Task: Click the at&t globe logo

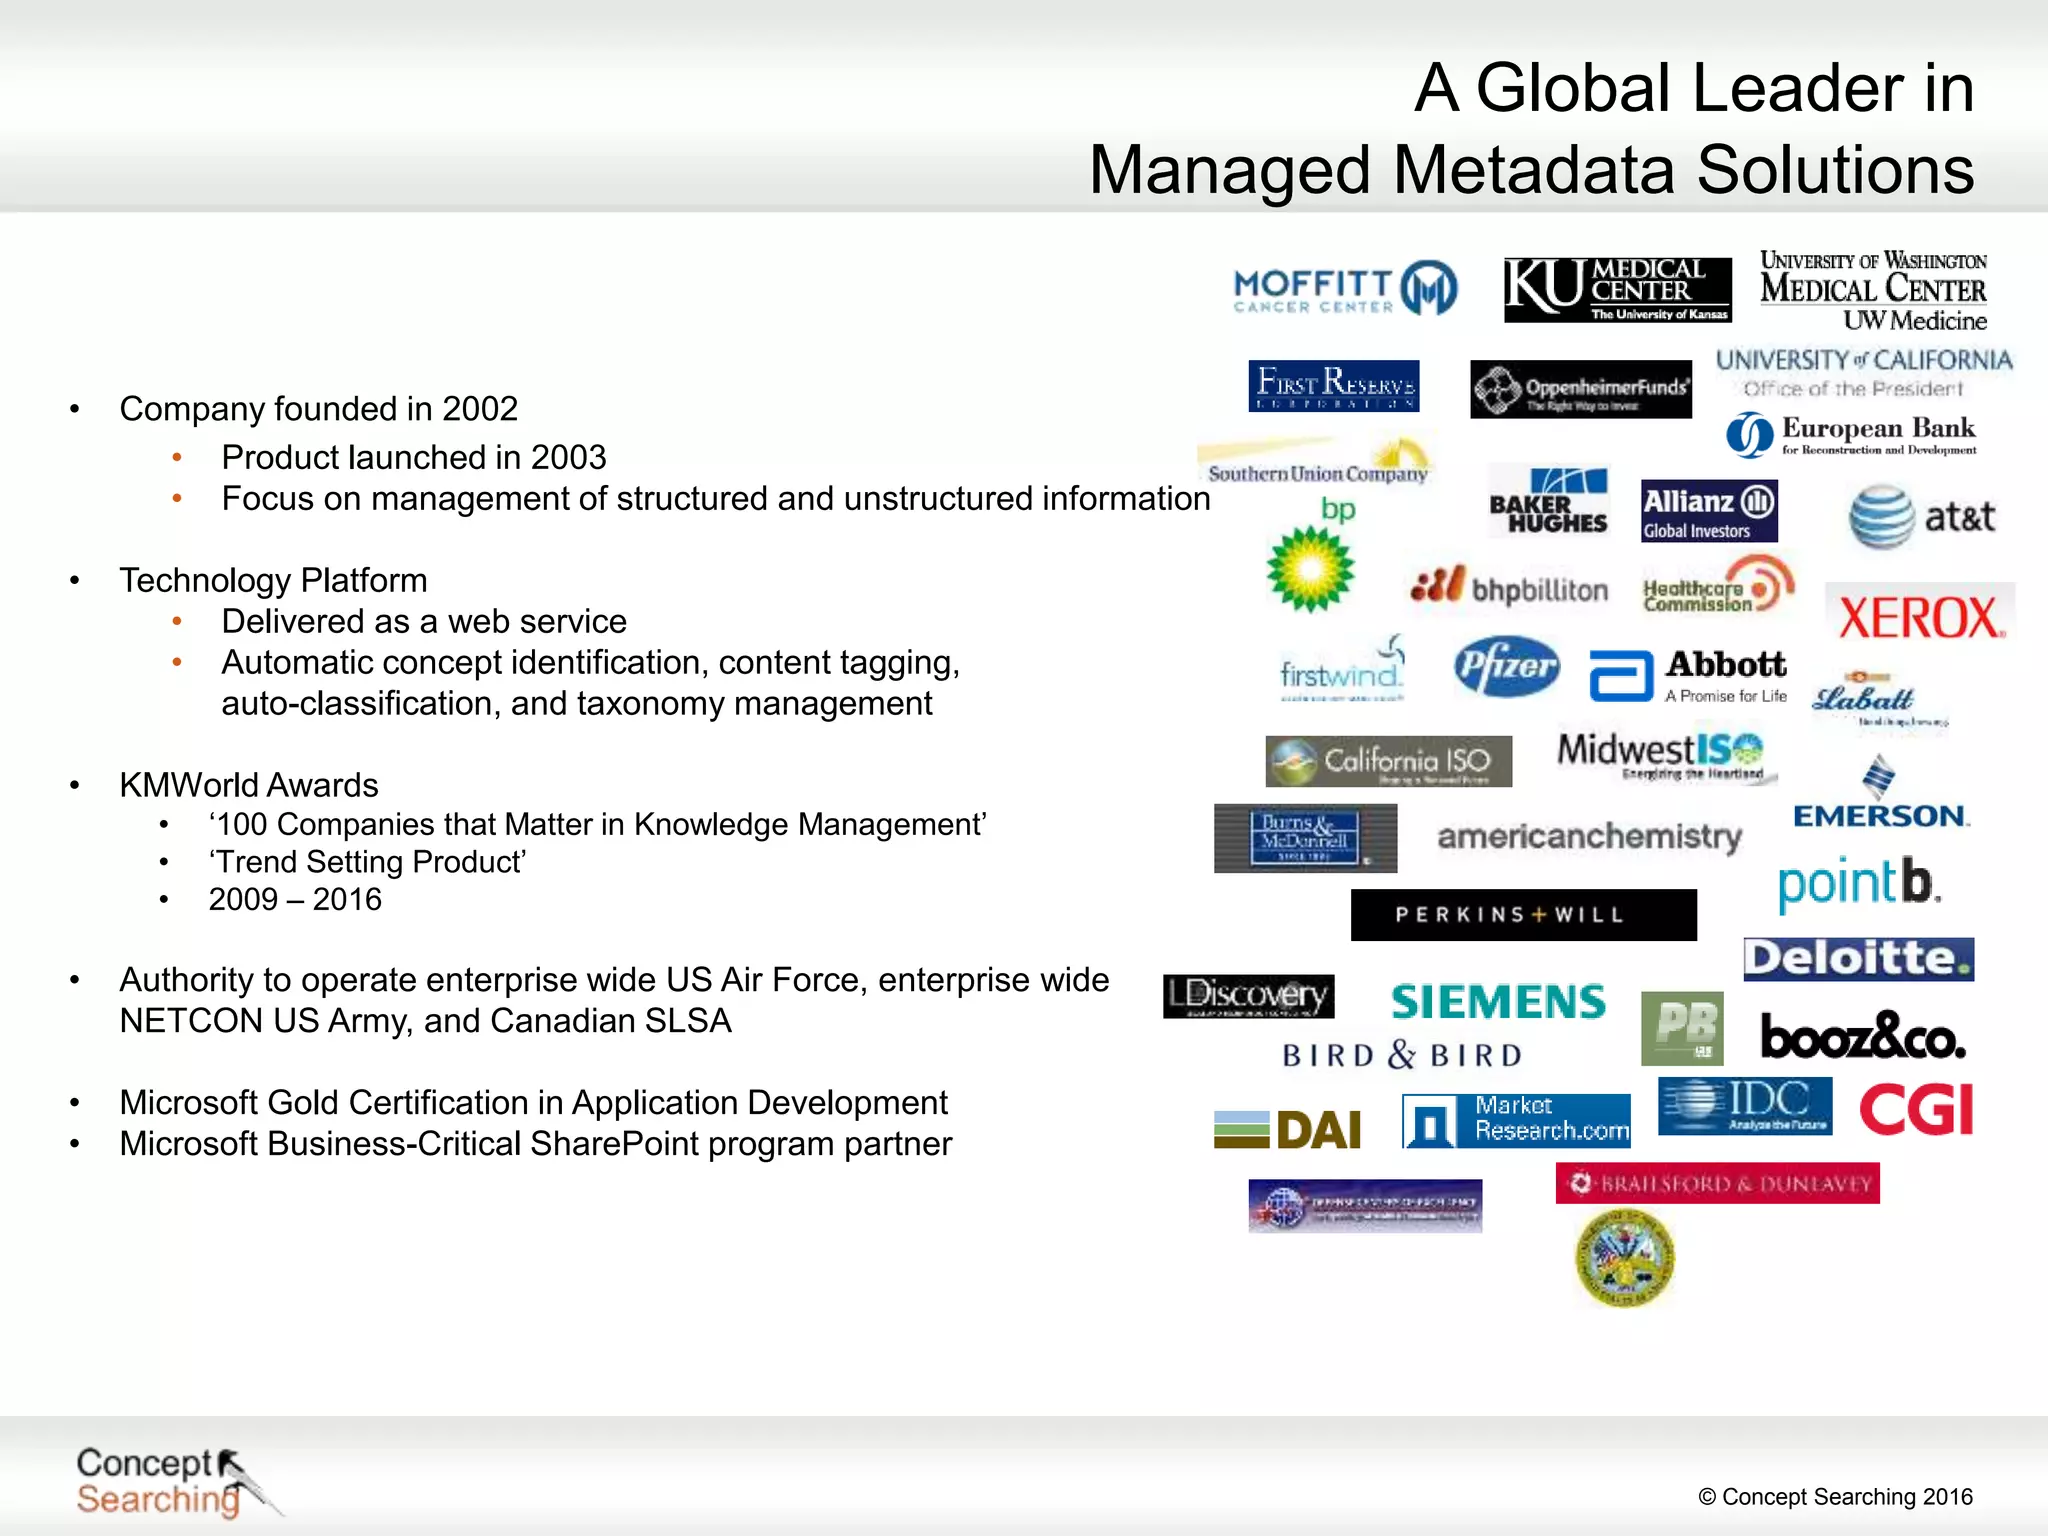Action: pyautogui.click(x=1921, y=517)
